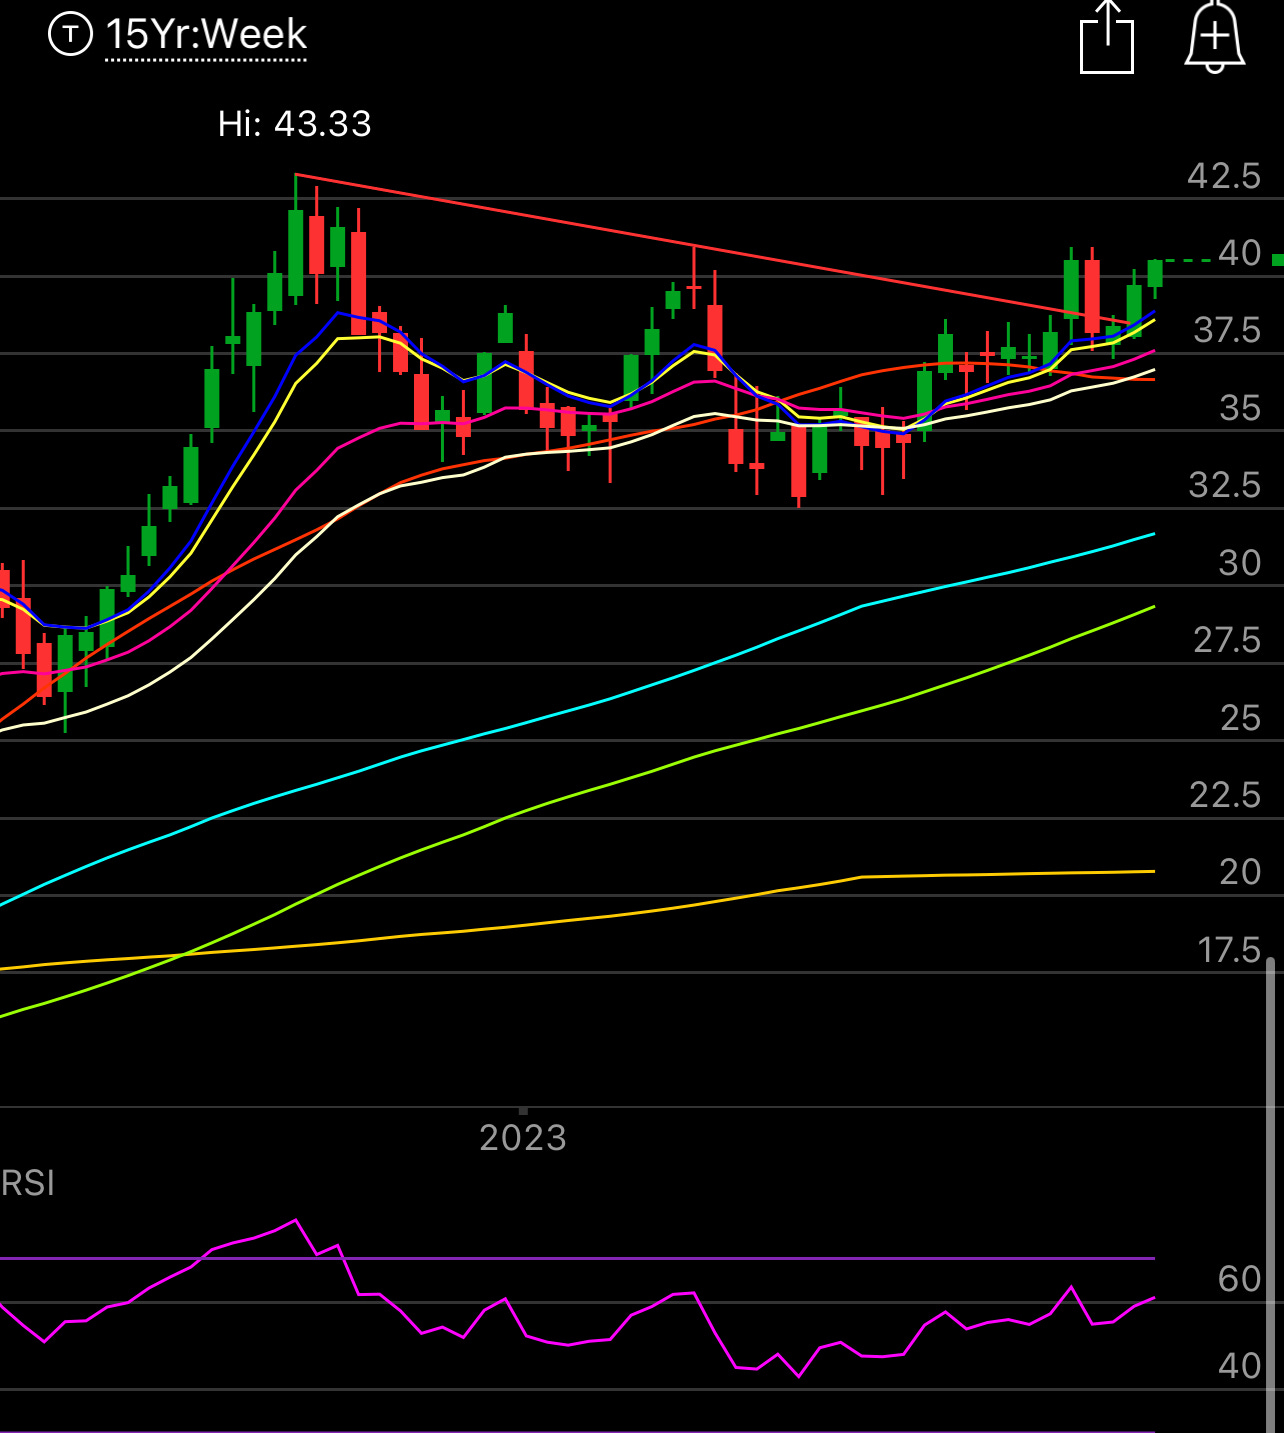Tap the 20 price axis label
The height and width of the screenshot is (1433, 1284).
pos(1240,872)
